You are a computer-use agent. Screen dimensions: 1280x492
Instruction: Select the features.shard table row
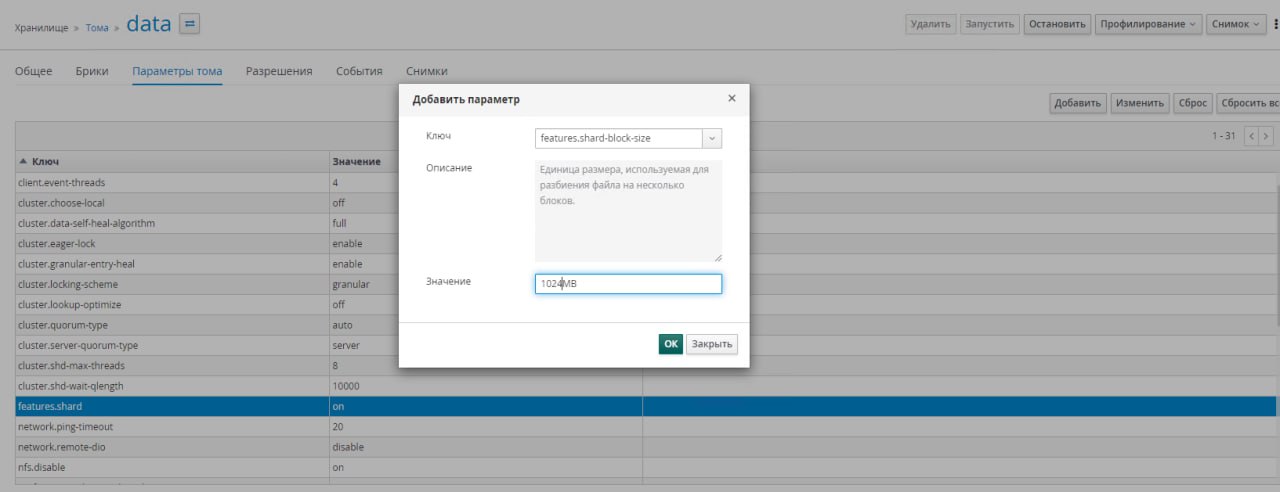coord(646,406)
